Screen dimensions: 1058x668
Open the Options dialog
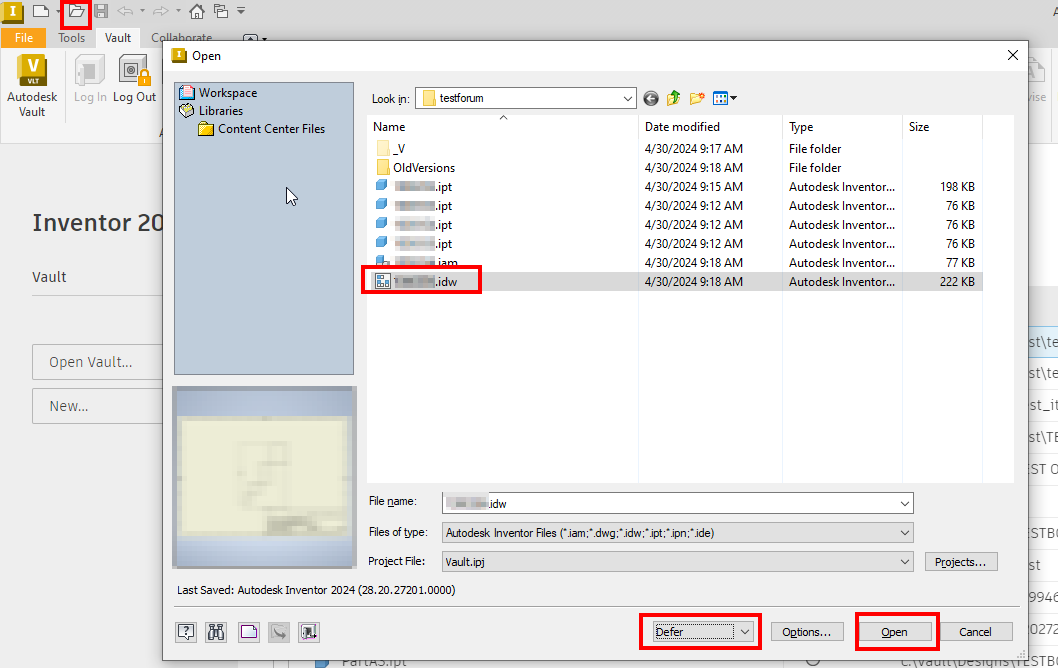[x=806, y=631]
